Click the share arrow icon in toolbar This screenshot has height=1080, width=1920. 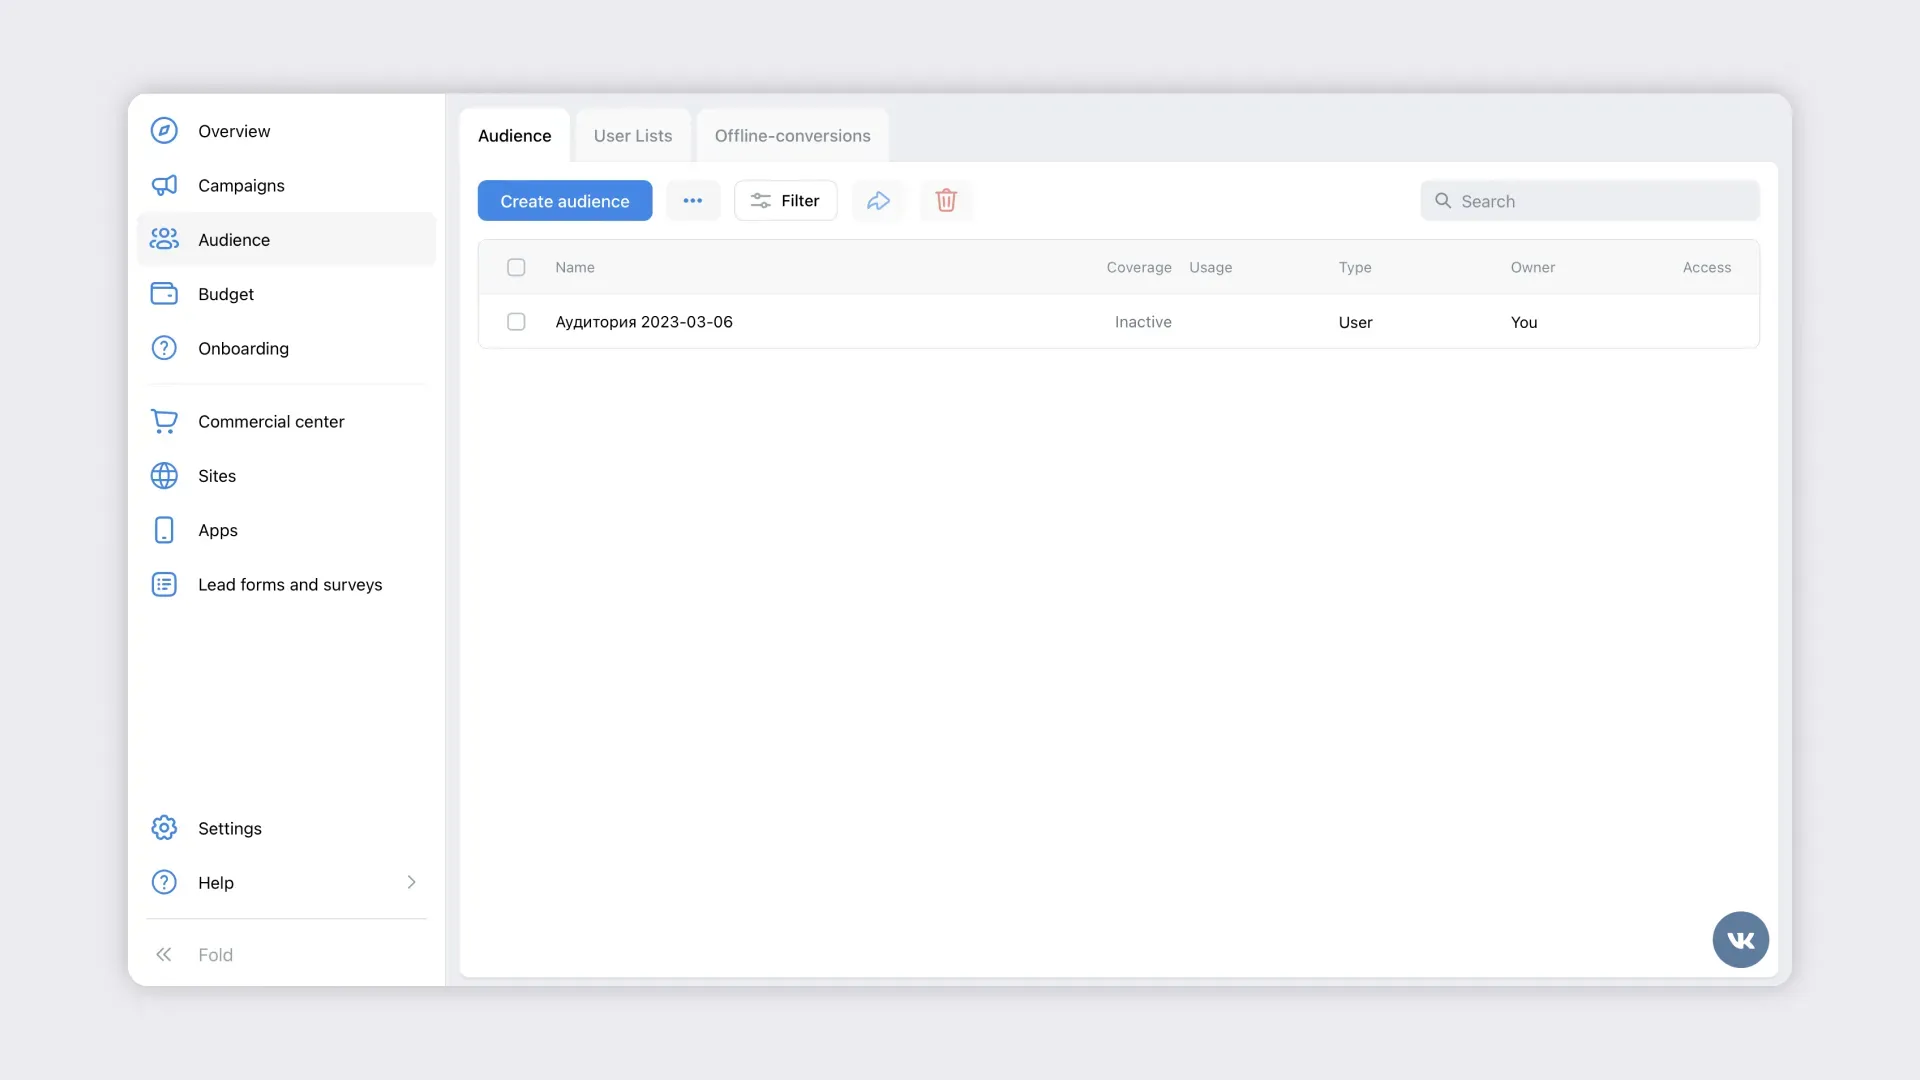tap(878, 201)
